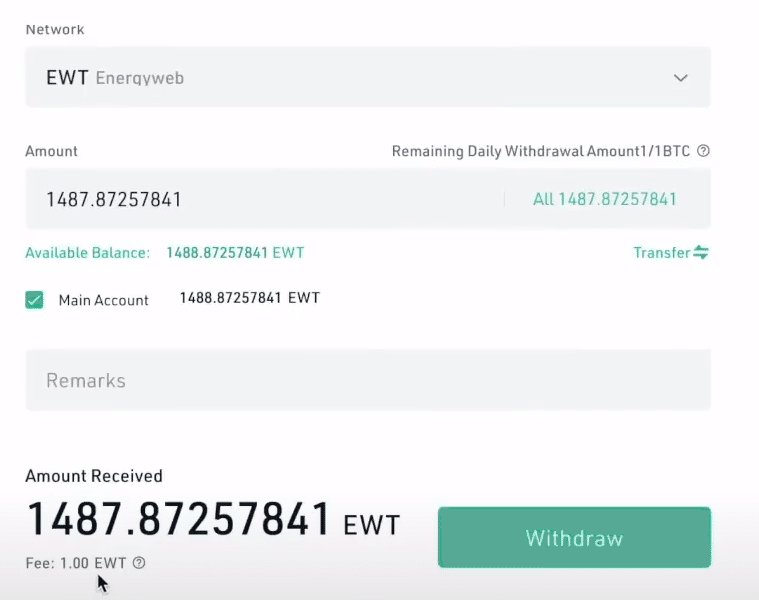The width and height of the screenshot is (759, 600).
Task: Click the Available Balance value in green
Action: tap(235, 253)
